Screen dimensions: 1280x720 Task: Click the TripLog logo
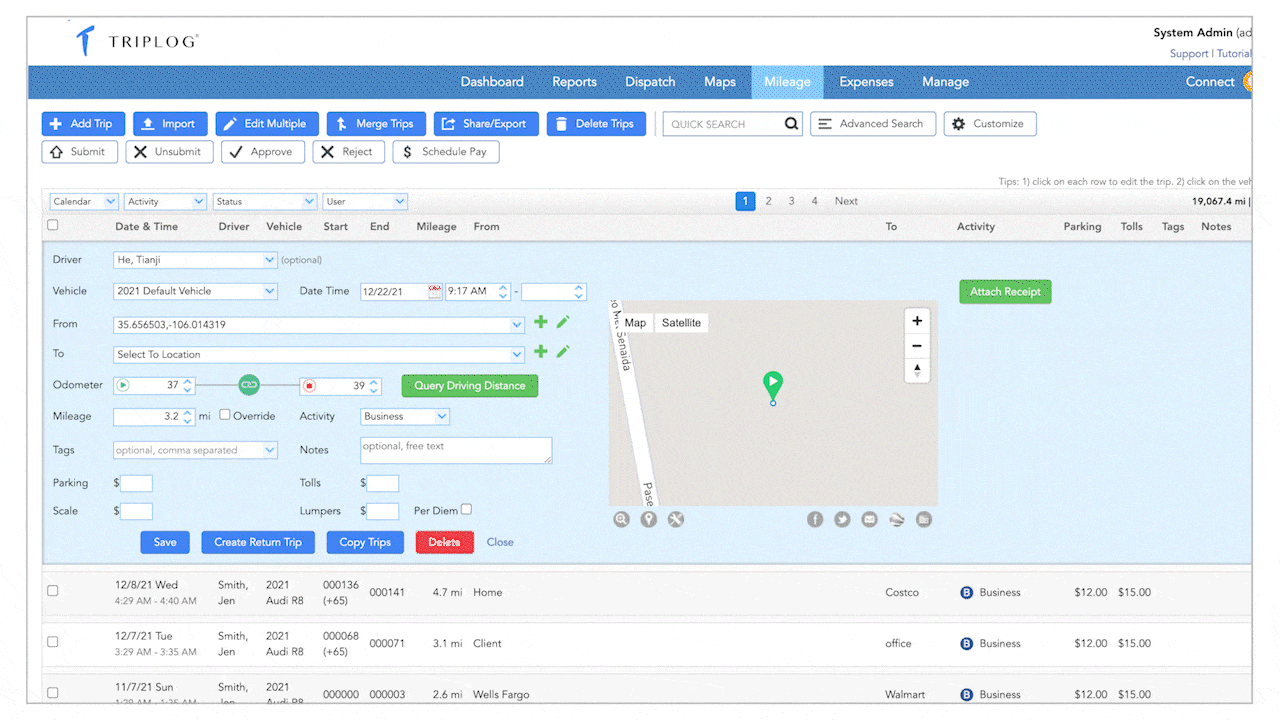137,41
